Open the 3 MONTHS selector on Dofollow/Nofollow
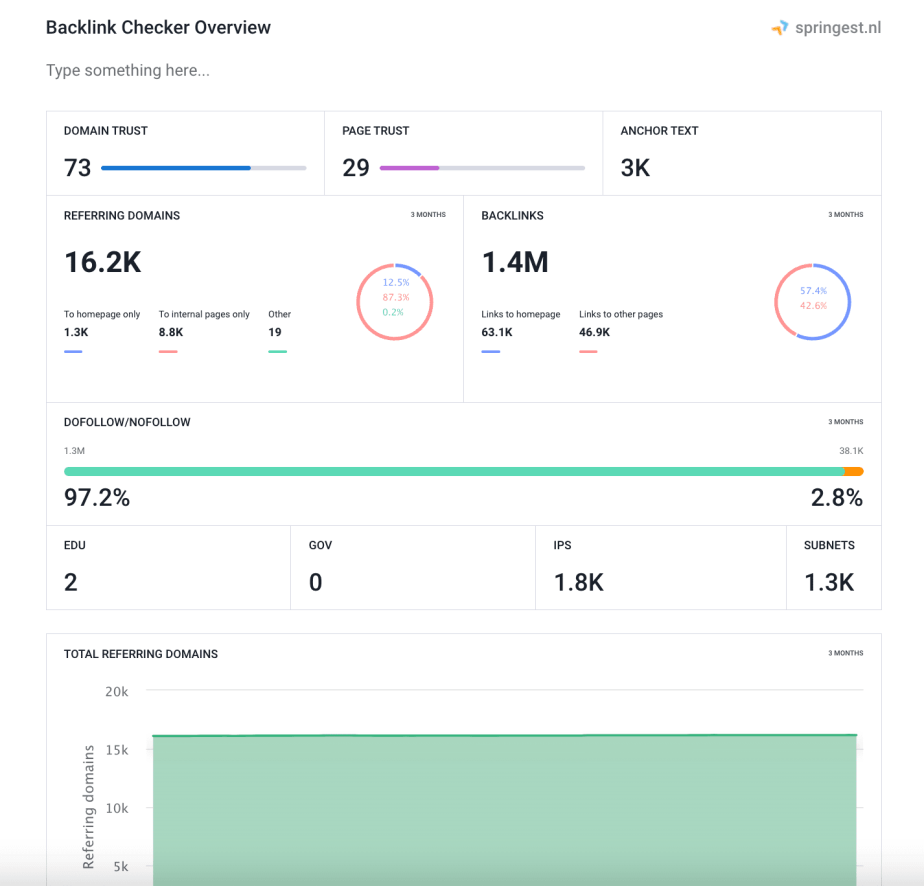This screenshot has height=886, width=924. (846, 421)
